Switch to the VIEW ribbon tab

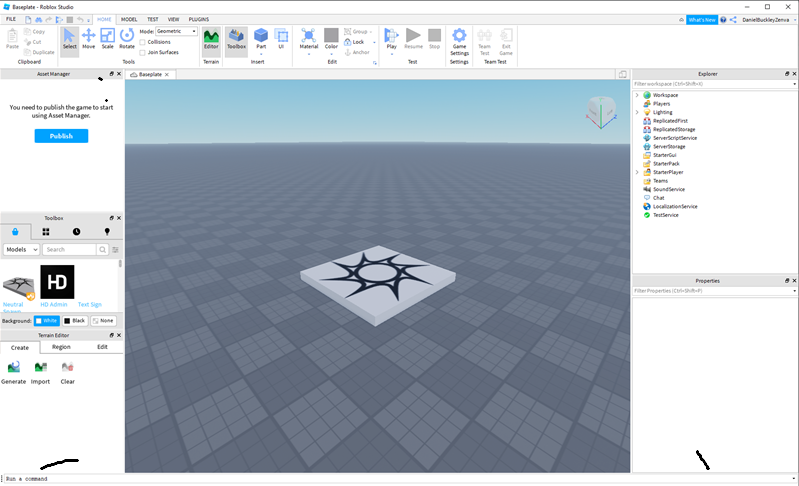pos(174,19)
